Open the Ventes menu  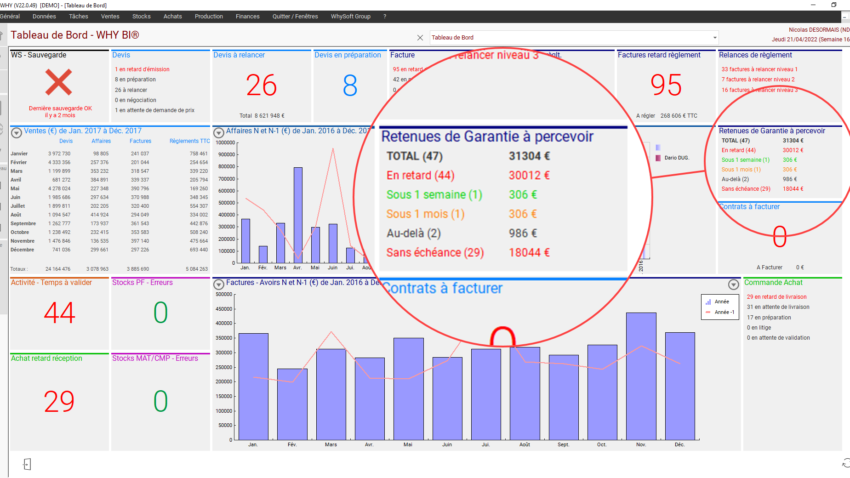(x=110, y=16)
